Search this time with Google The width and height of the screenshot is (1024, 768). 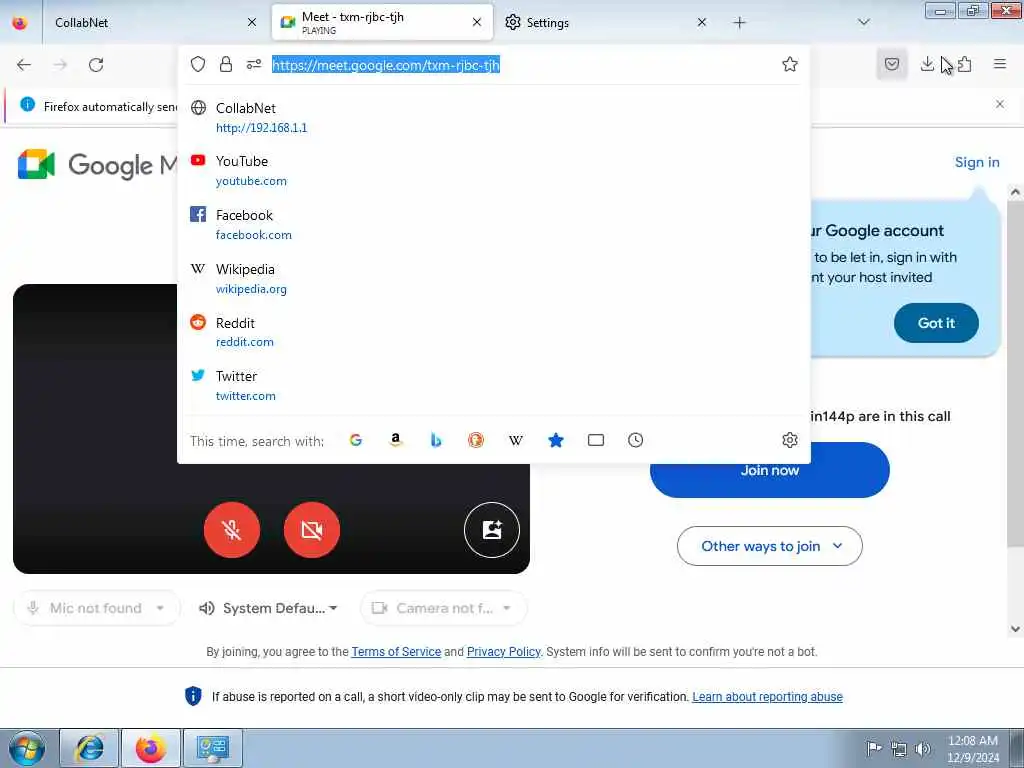click(356, 440)
